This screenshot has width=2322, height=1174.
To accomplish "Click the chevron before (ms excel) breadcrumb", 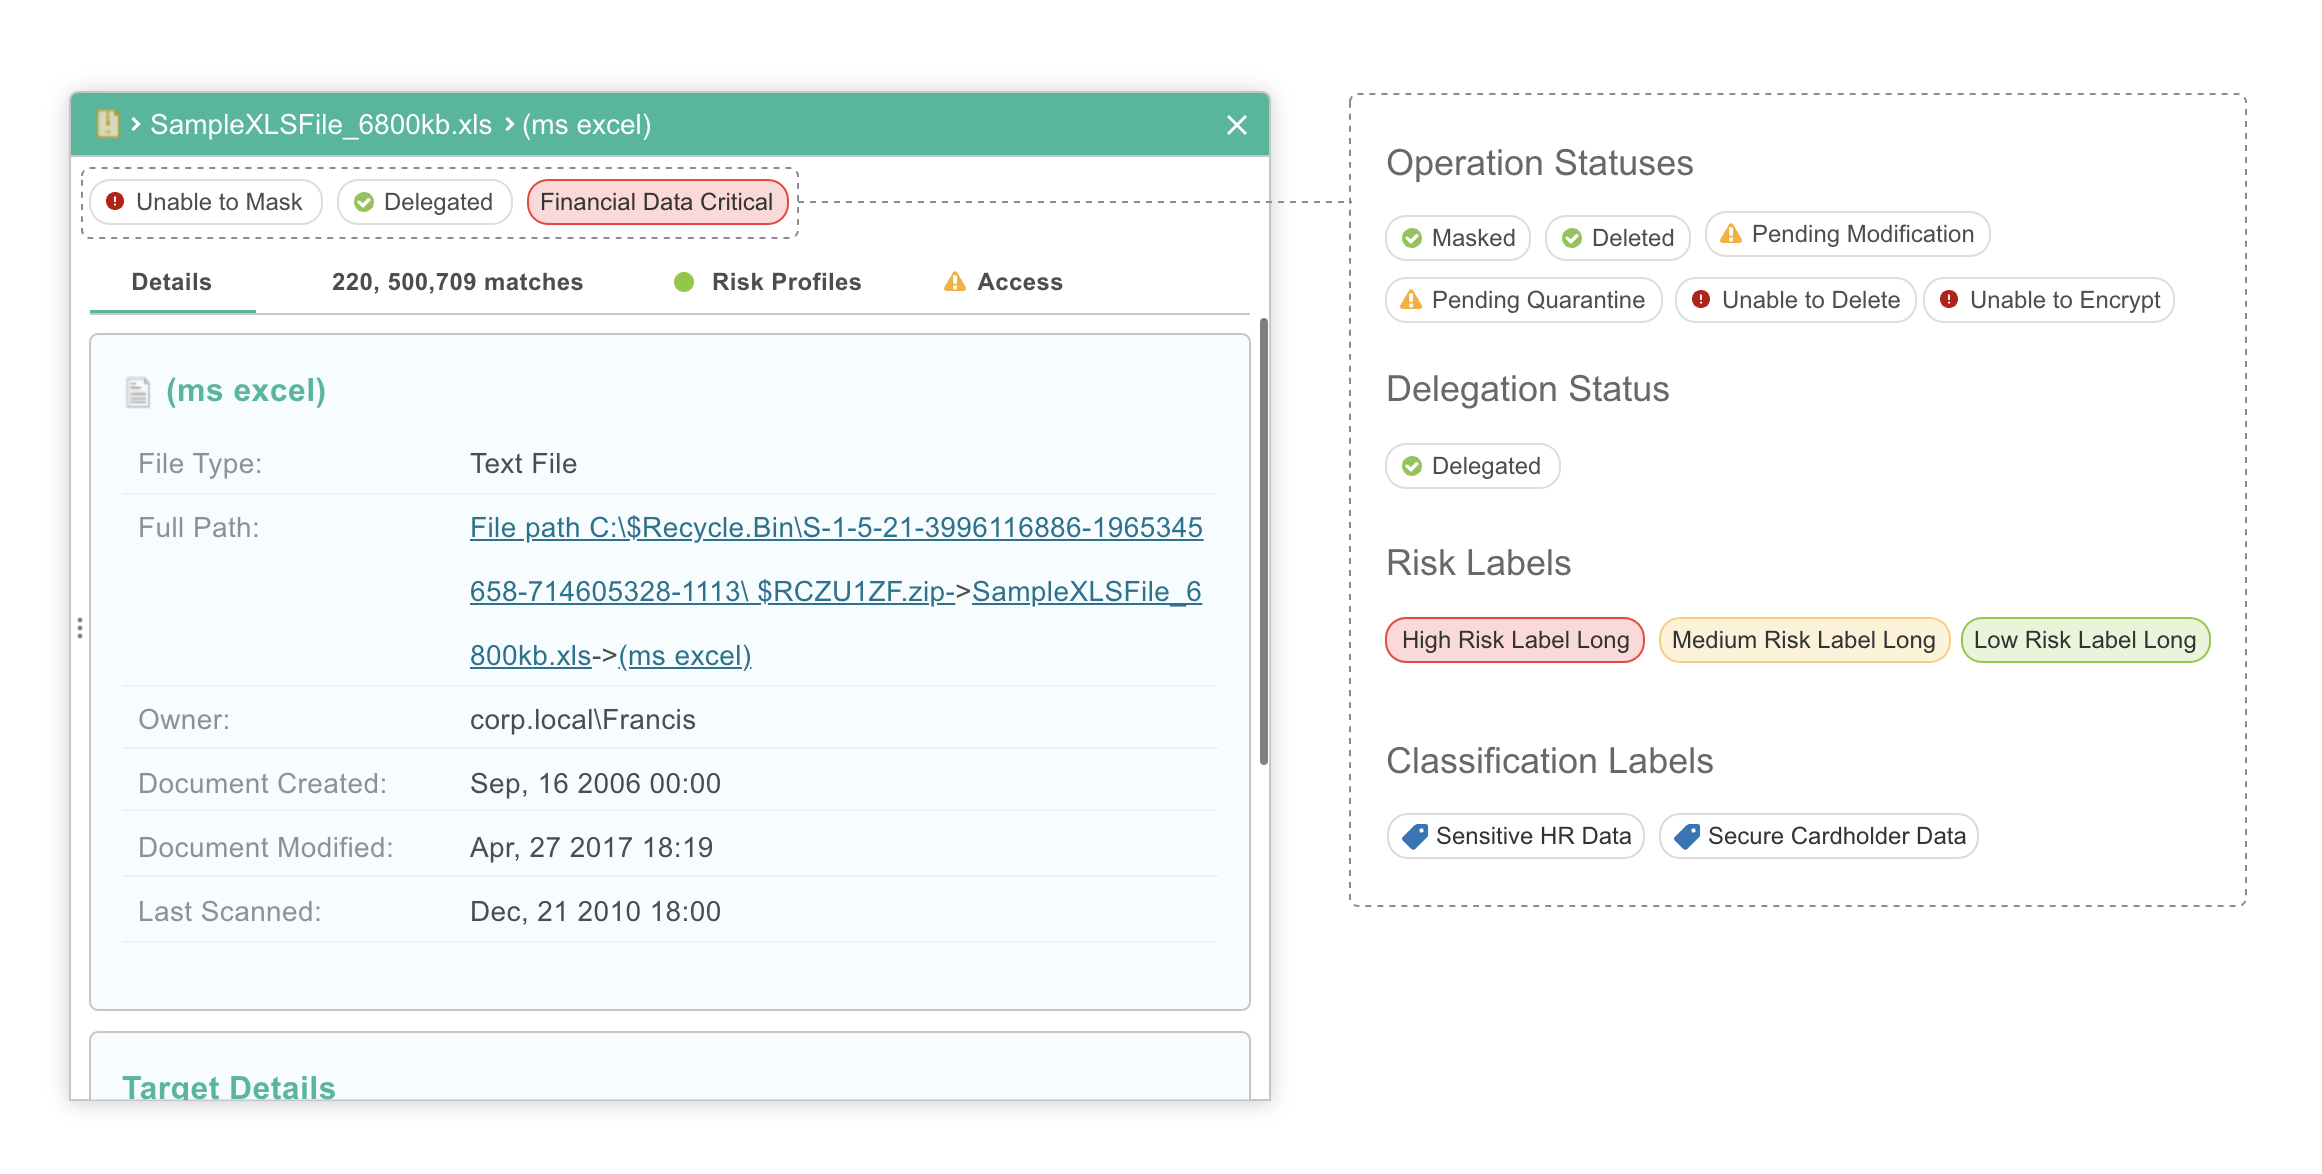I will (x=509, y=124).
